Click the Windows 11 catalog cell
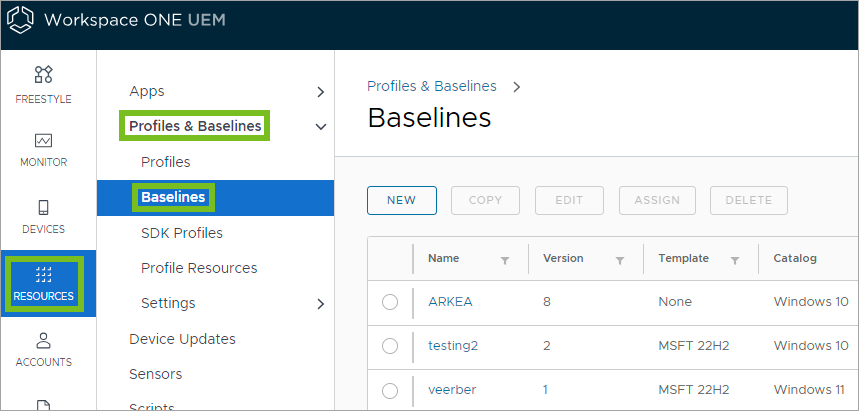Screen dimensions: 859x411 pyautogui.click(x=810, y=390)
